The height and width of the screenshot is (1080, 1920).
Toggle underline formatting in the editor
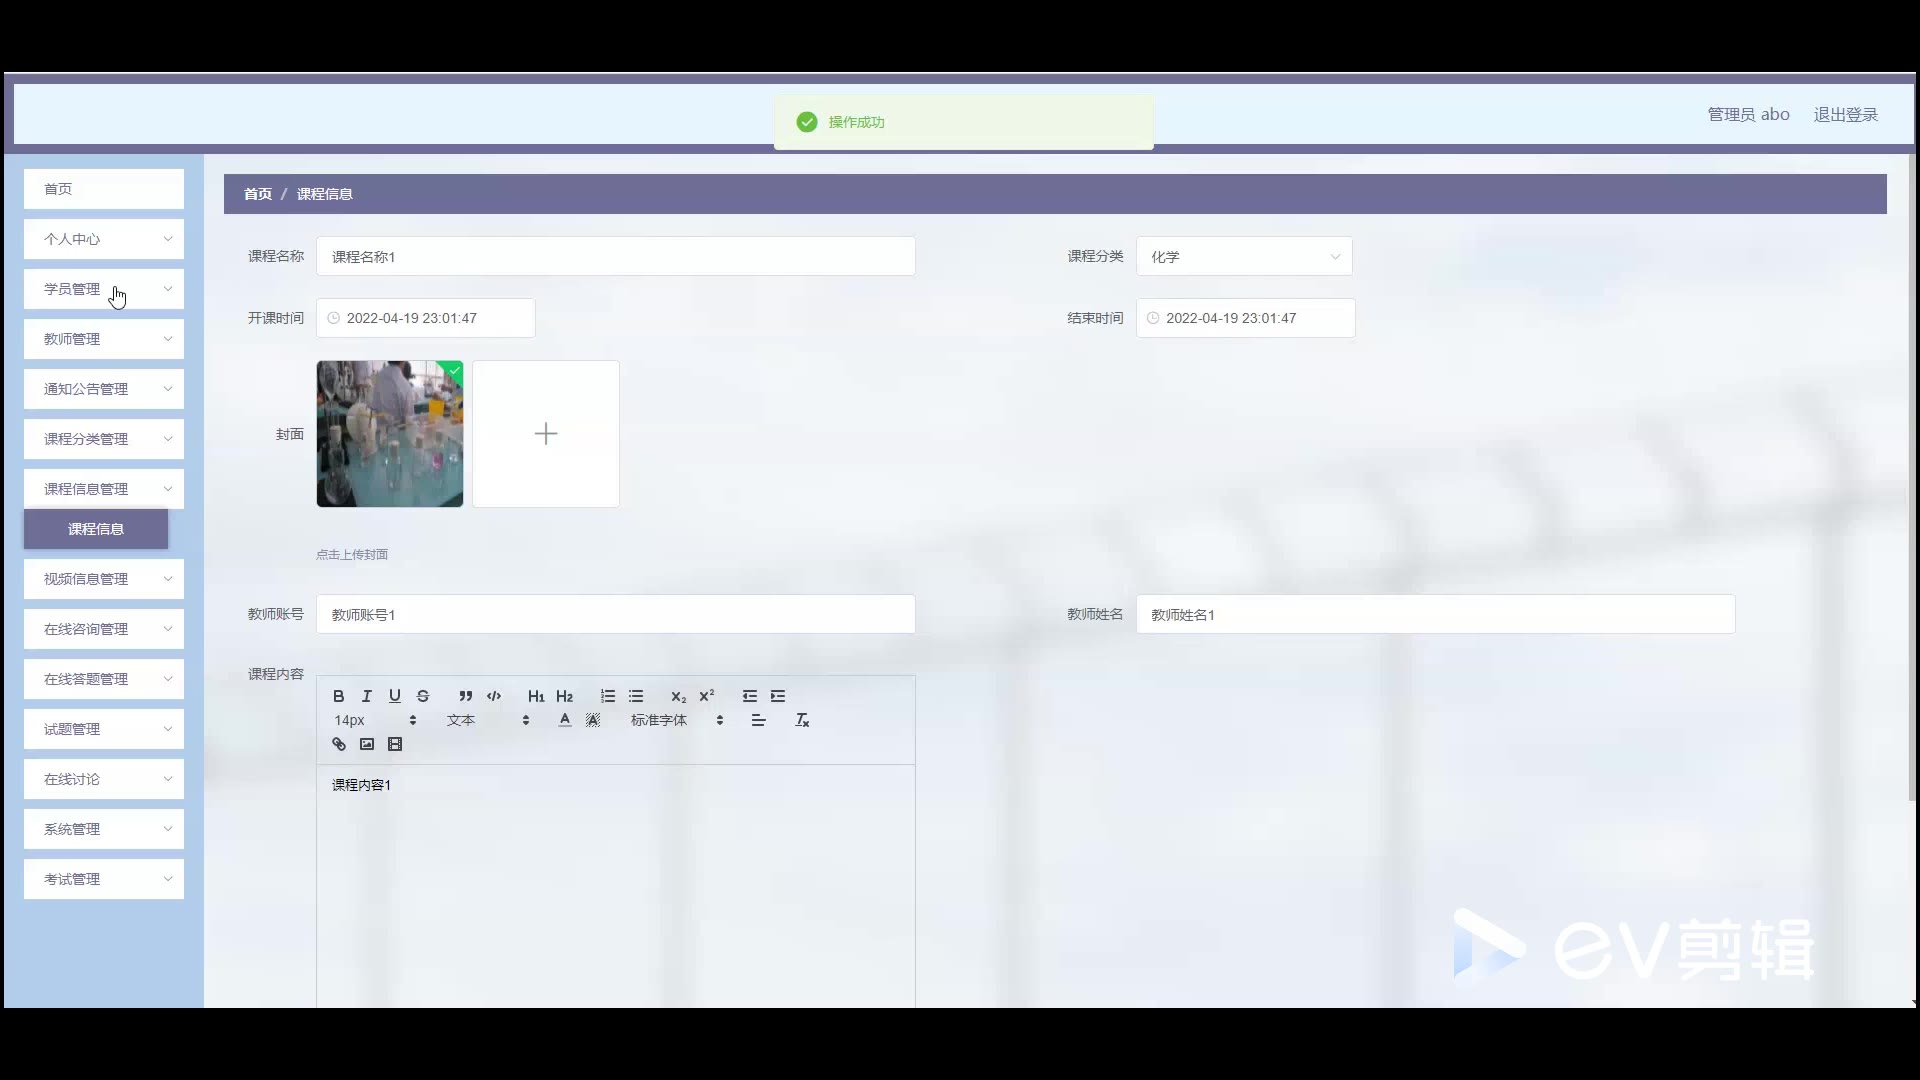tap(395, 696)
